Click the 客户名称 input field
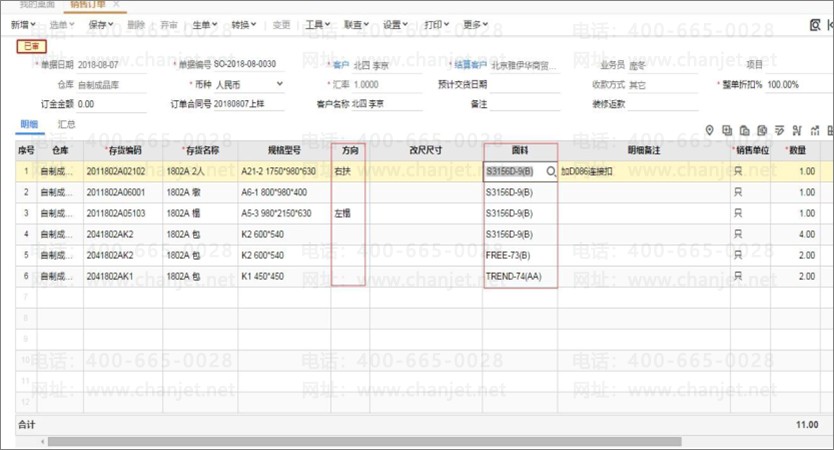 pyautogui.click(x=387, y=104)
